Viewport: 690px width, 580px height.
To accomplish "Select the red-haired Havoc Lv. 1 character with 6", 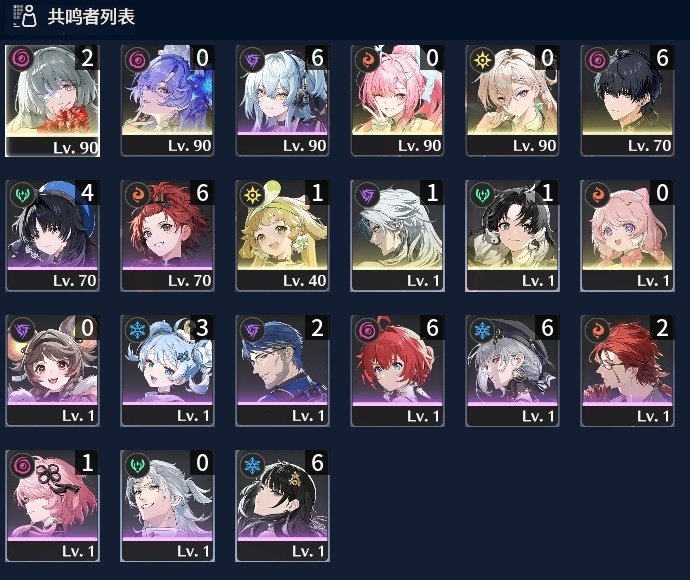I will coord(397,371).
